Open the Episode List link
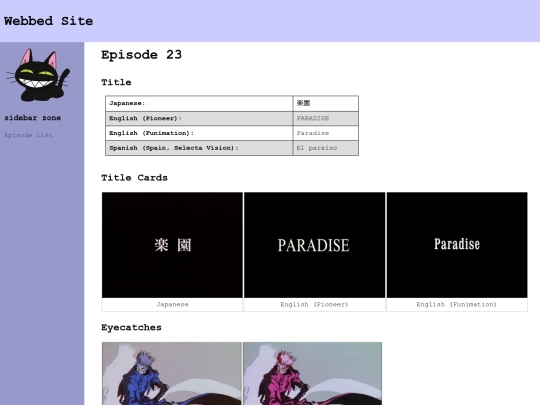Image resolution: width=540 pixels, height=405 pixels. pos(28,135)
